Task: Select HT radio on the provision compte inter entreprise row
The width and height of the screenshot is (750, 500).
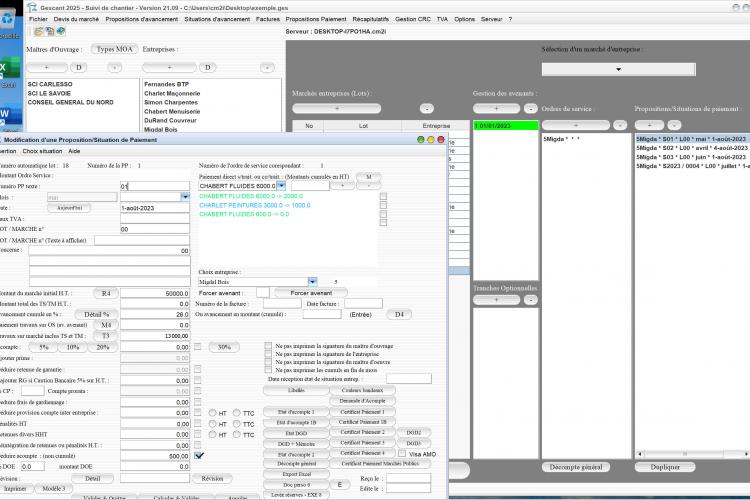Action: pyautogui.click(x=212, y=413)
